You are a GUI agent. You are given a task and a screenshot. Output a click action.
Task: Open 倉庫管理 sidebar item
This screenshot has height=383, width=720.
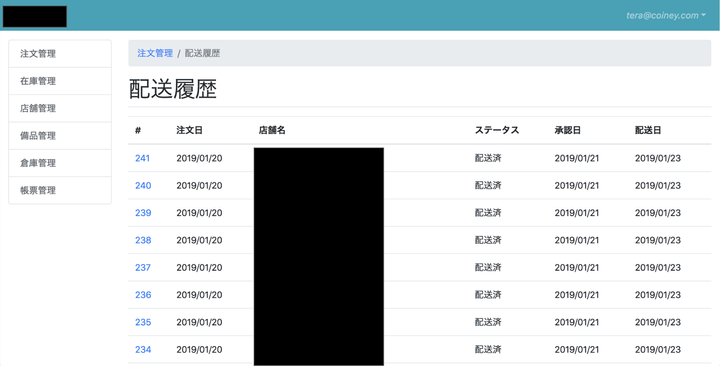(x=60, y=163)
